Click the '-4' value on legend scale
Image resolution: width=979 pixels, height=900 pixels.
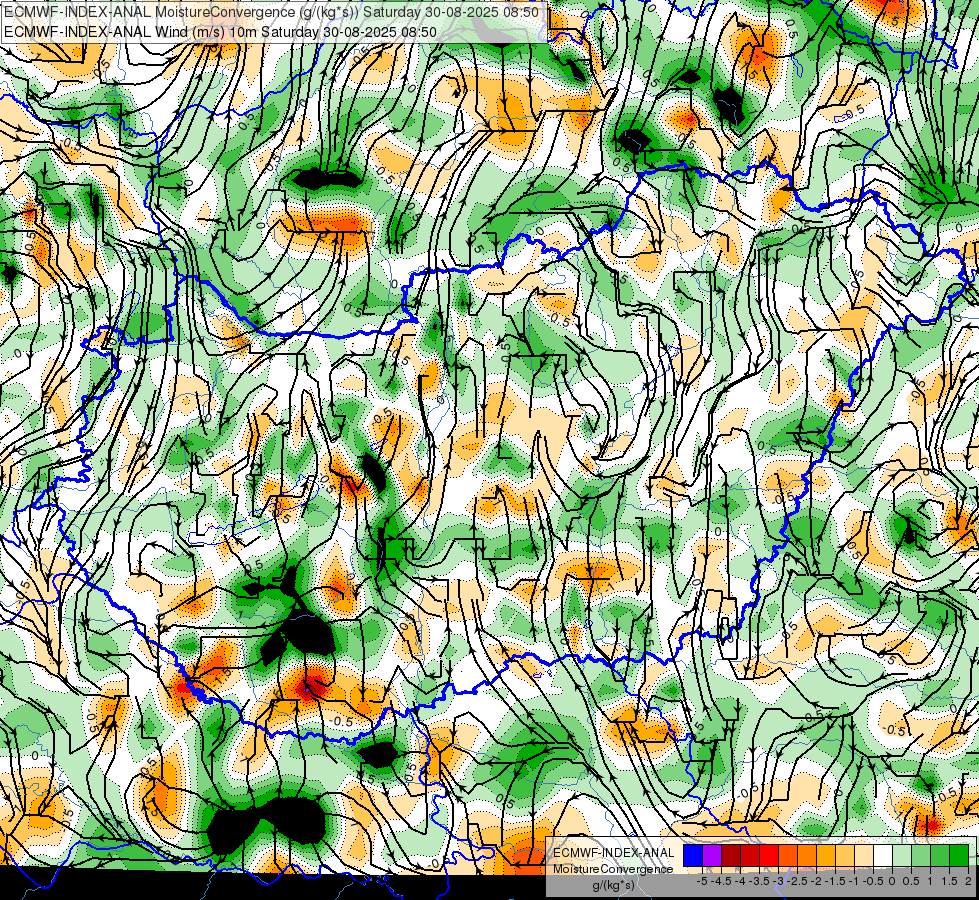[740, 881]
